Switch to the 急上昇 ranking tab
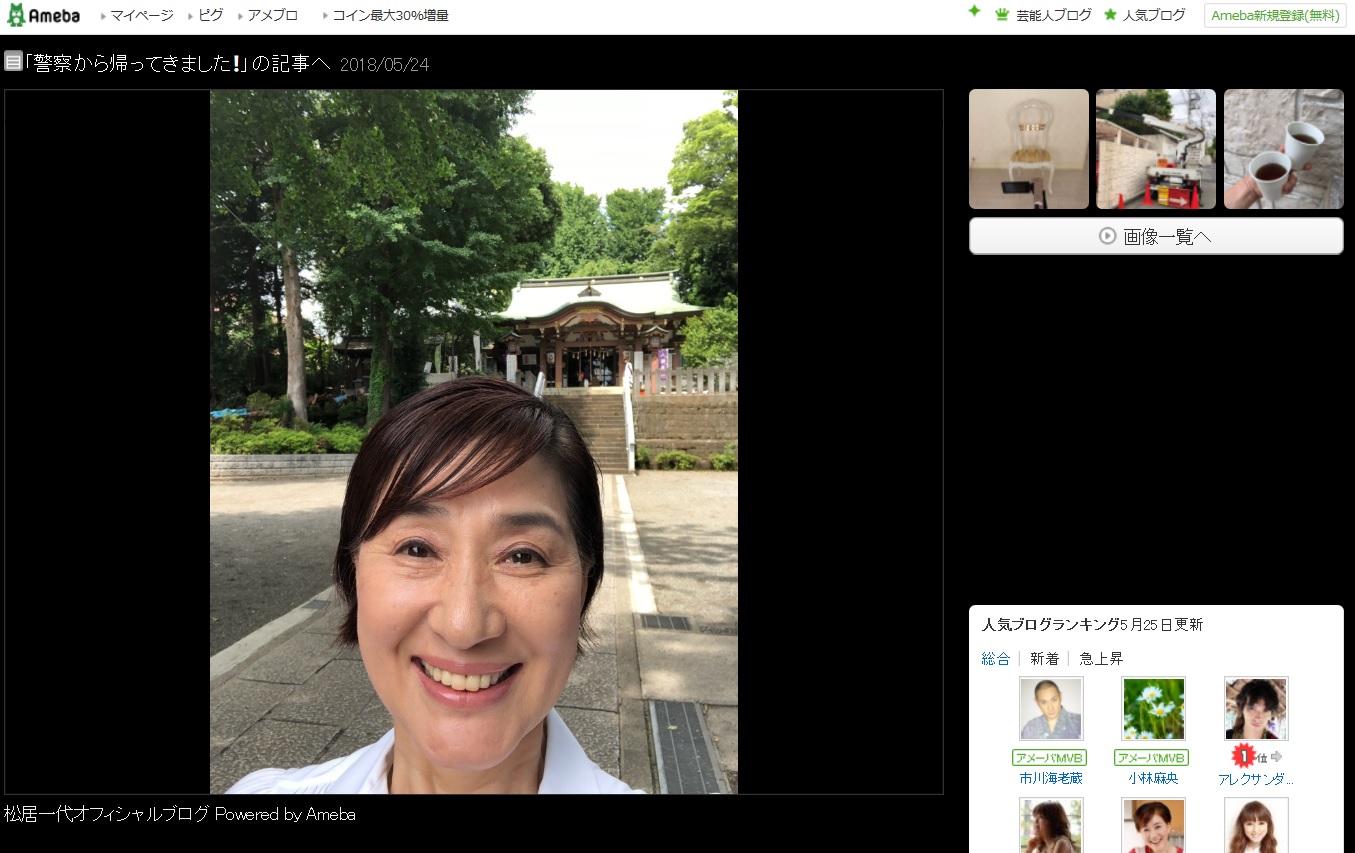 click(x=1101, y=658)
